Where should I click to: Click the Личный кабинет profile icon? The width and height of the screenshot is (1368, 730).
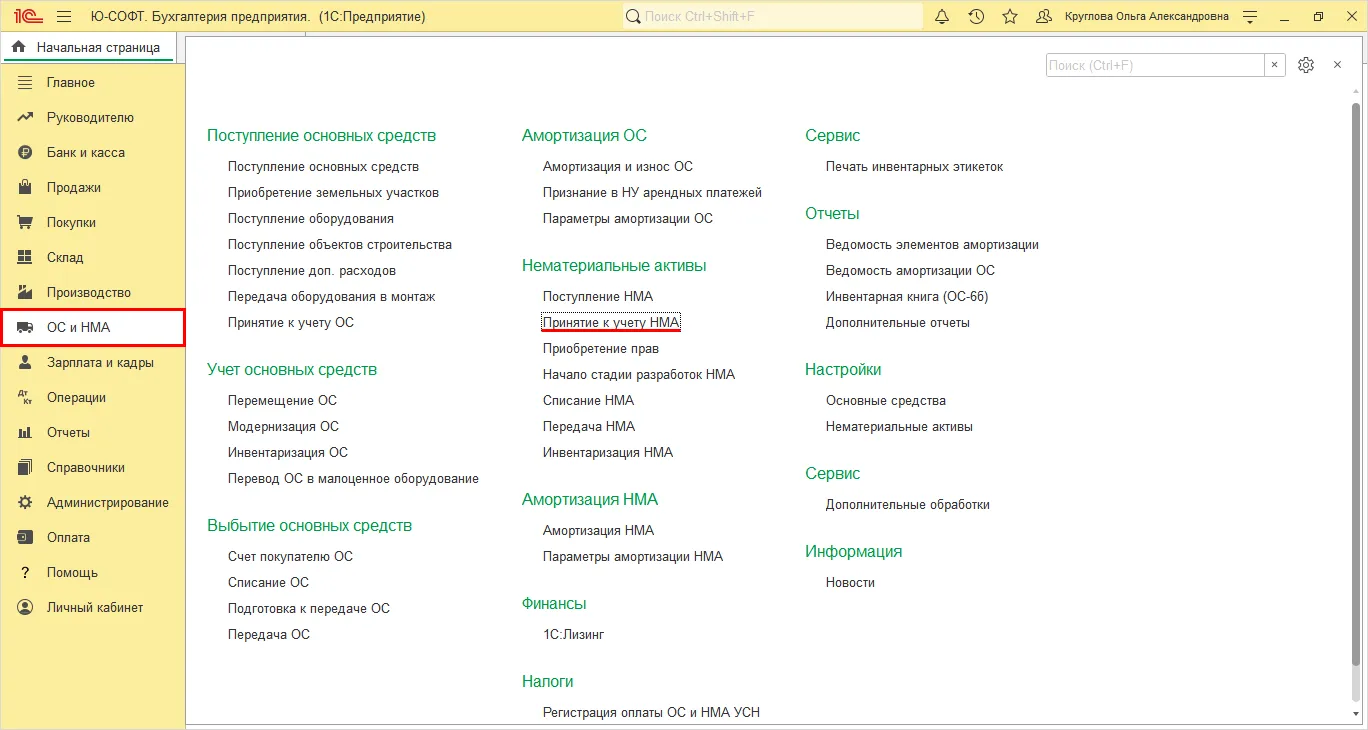click(x=26, y=608)
